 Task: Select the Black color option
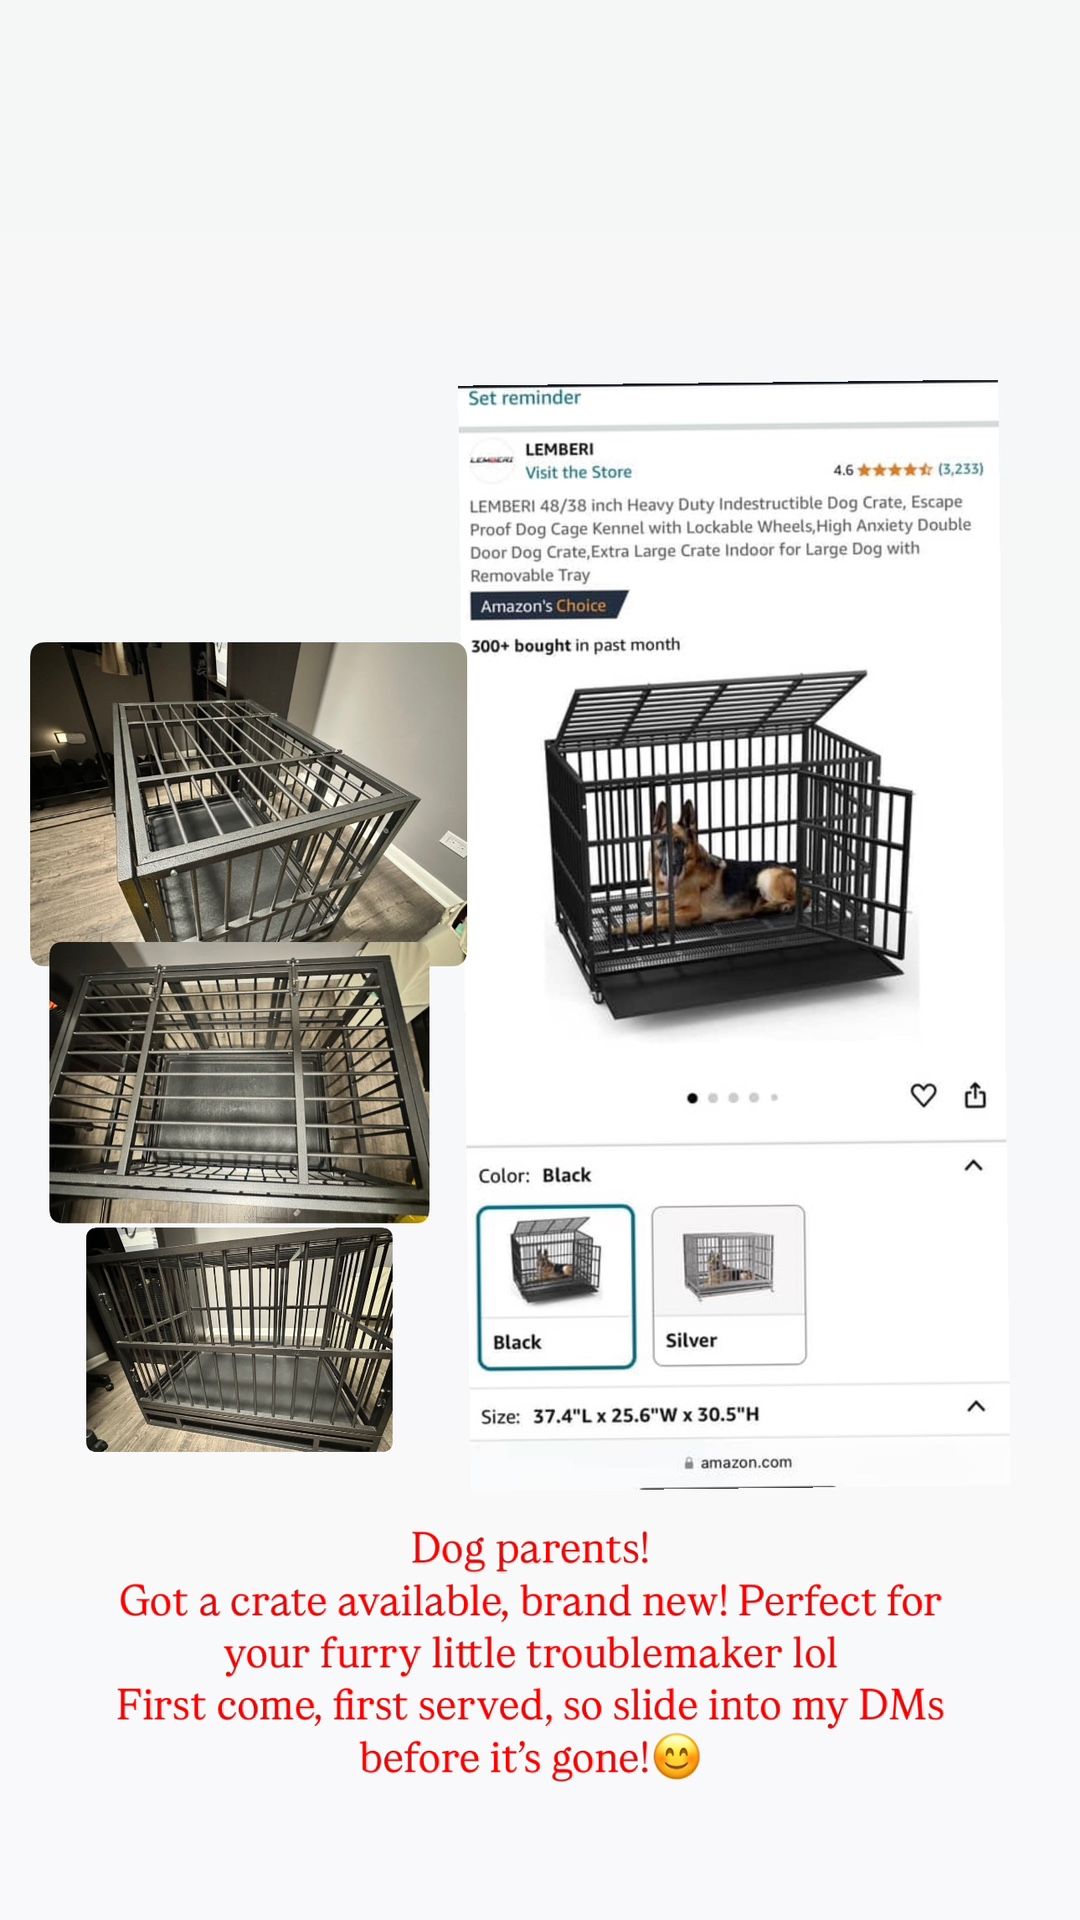(556, 1286)
